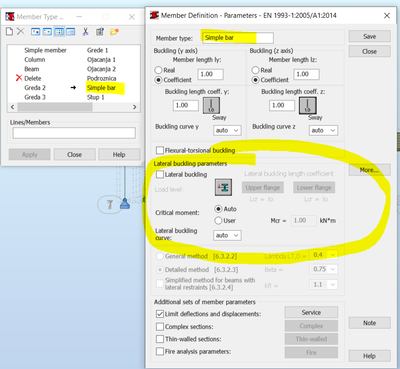Viewport: 400px width, 369px height.
Task: Tick Flexural-torsional buckling checkbox
Action: [x=160, y=150]
